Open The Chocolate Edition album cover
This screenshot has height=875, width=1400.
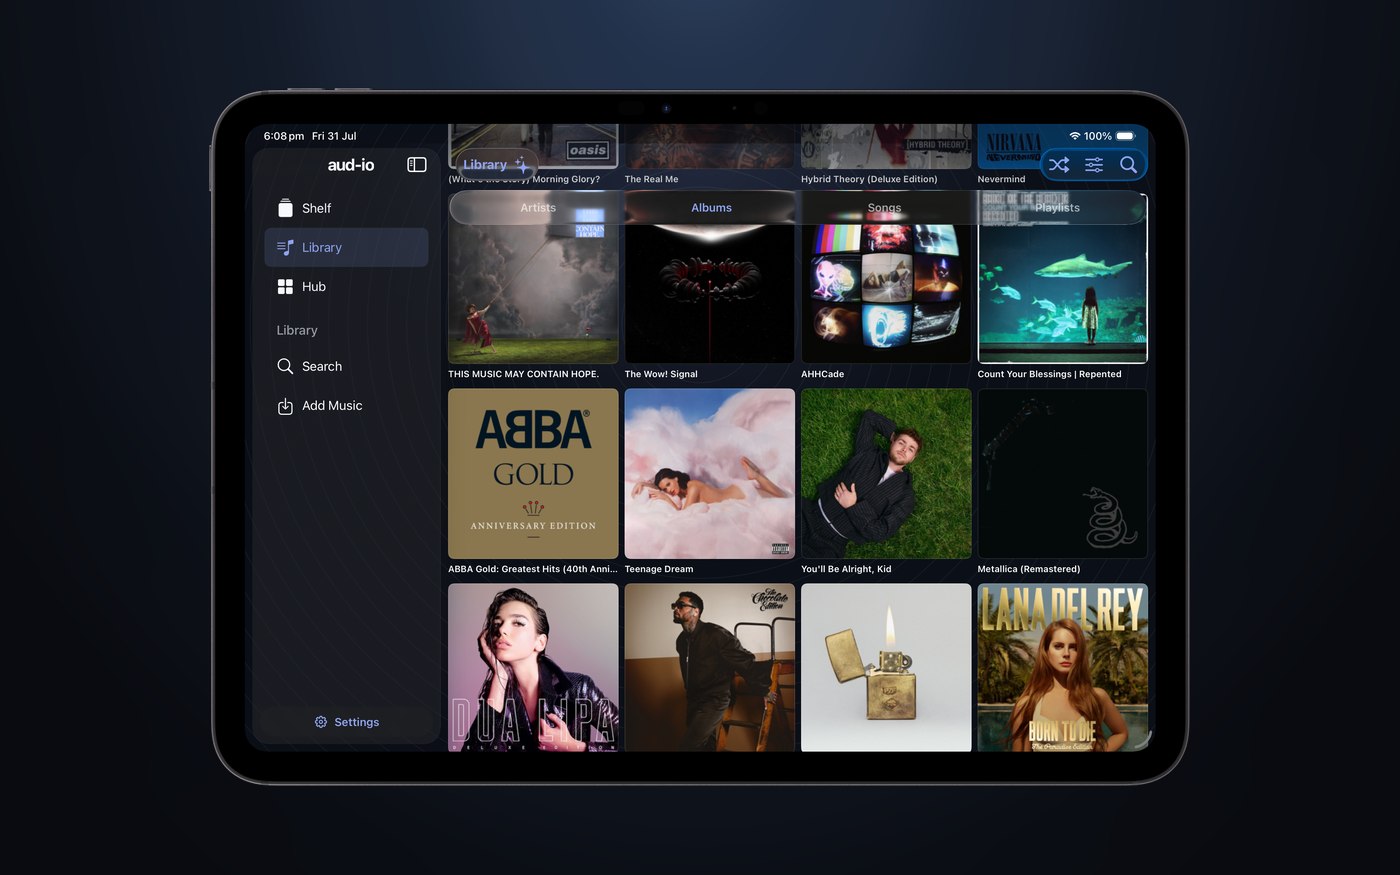click(x=710, y=667)
